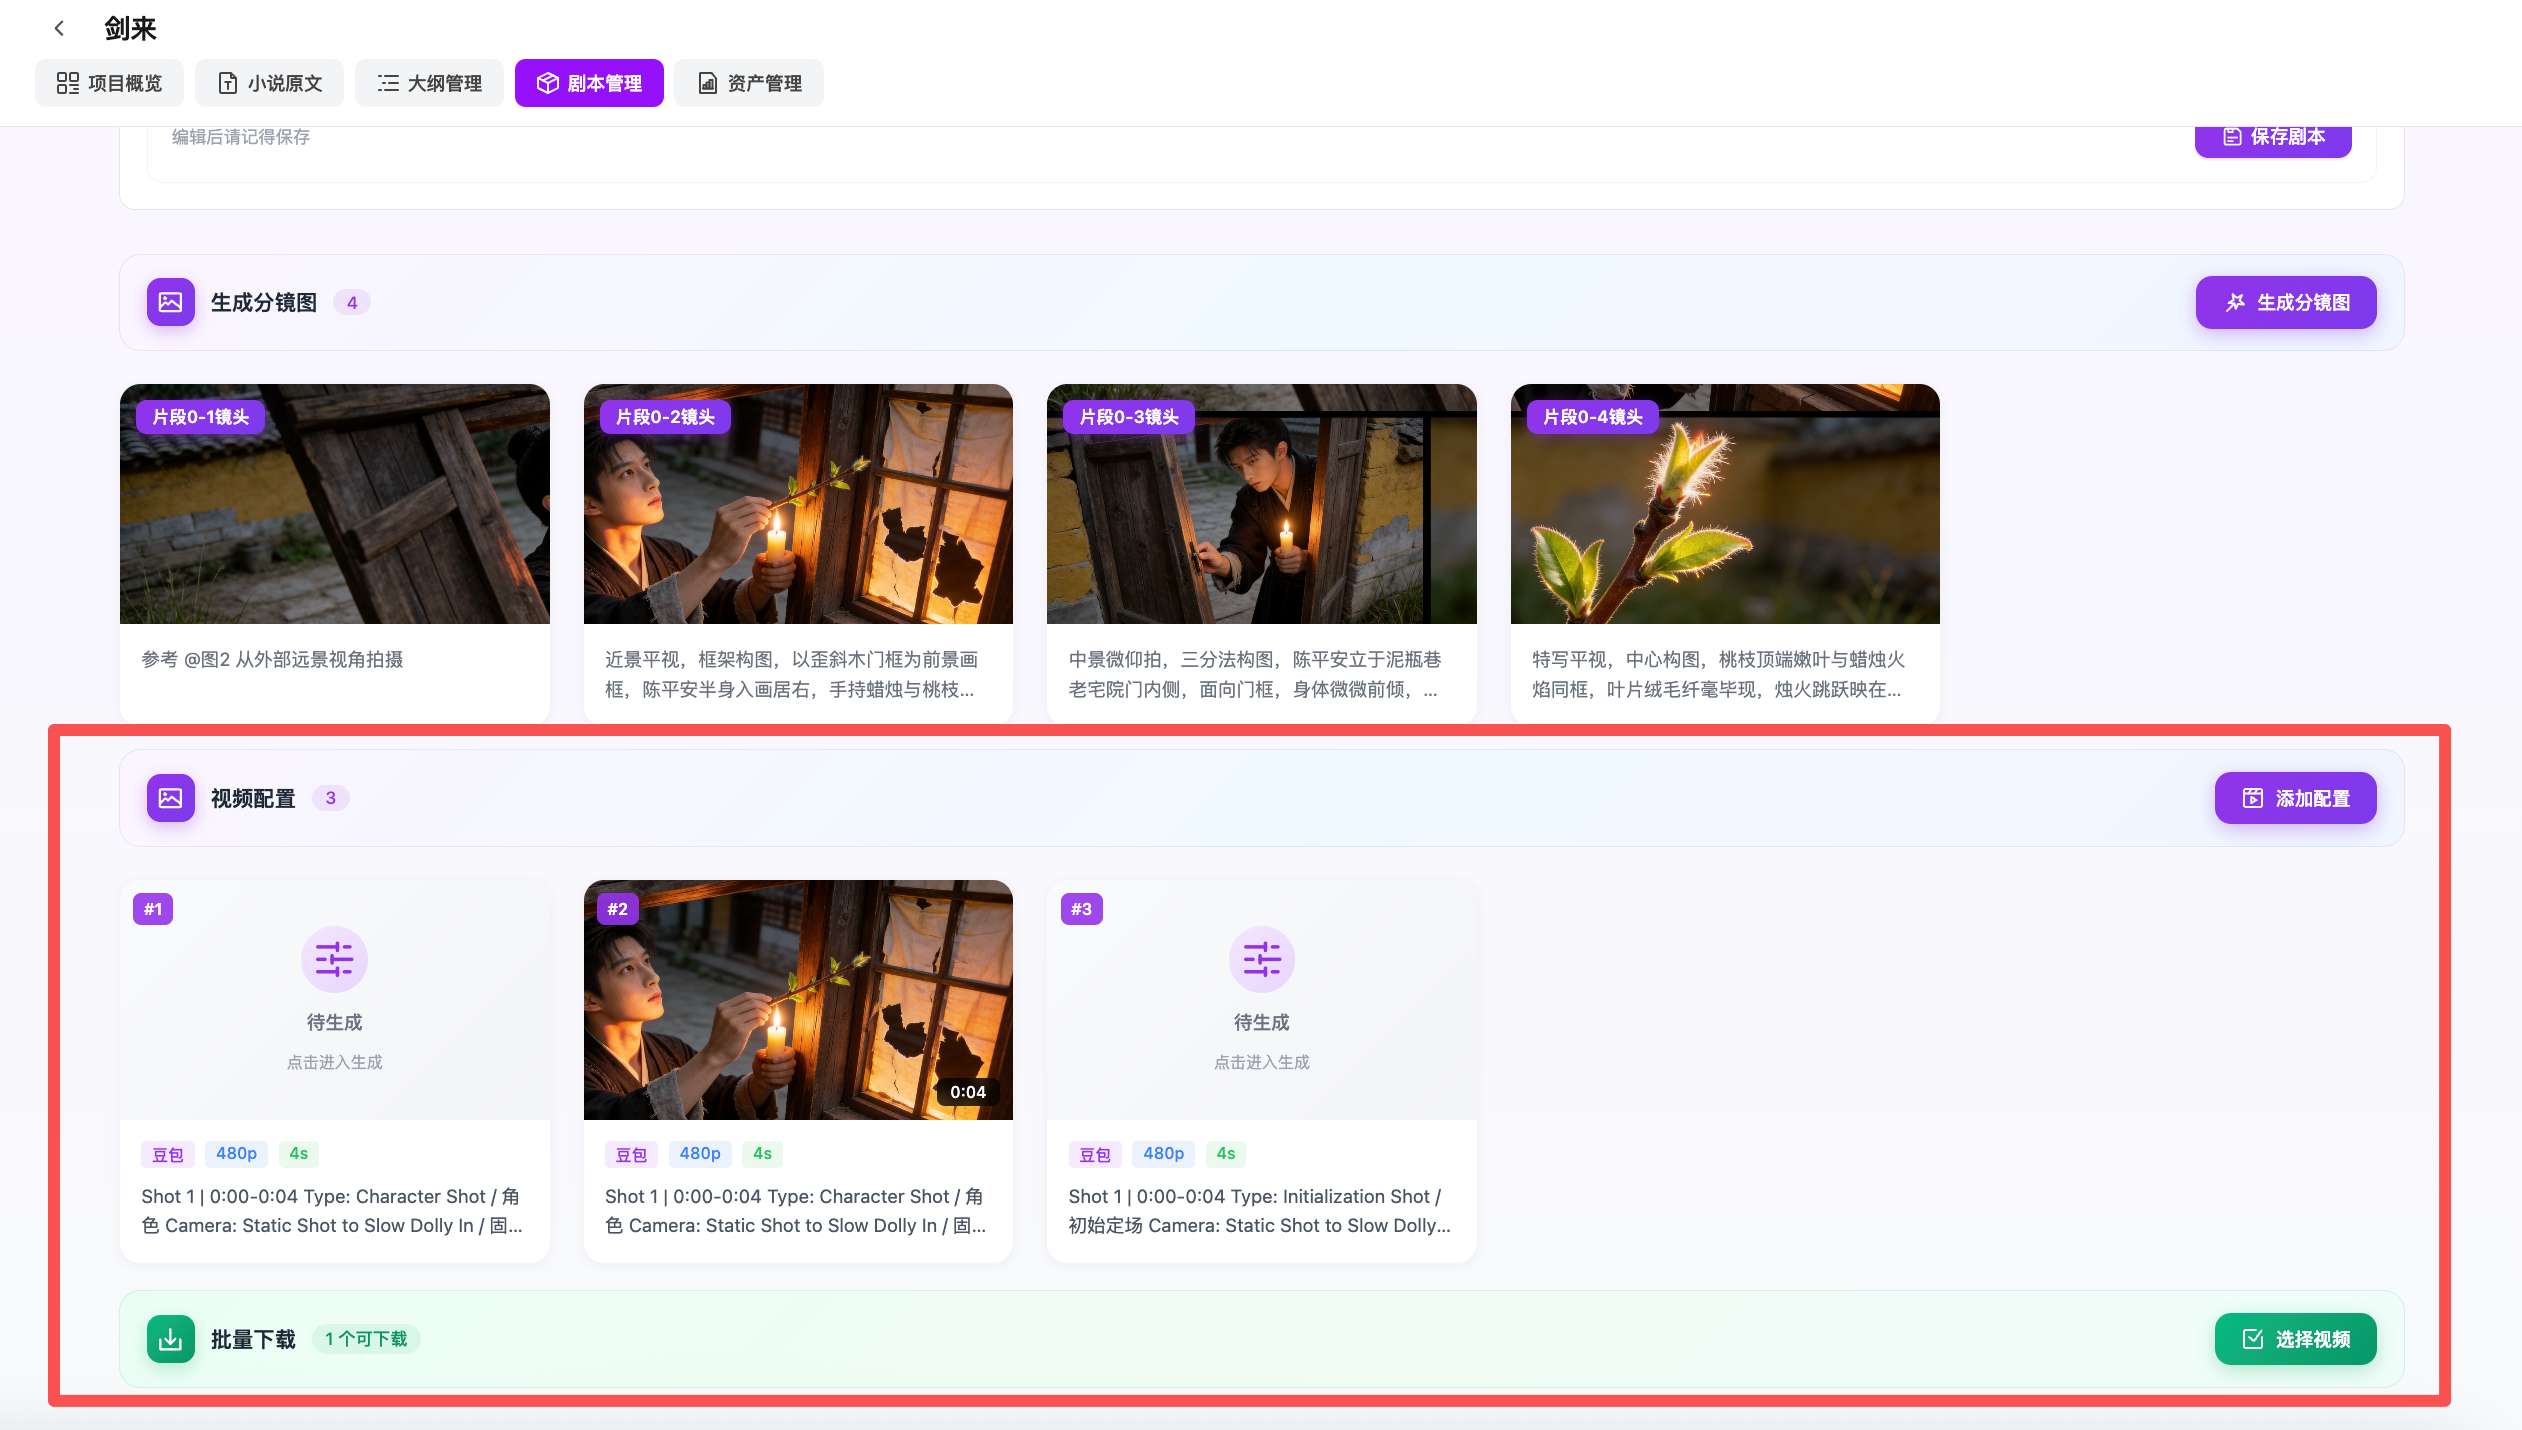Click the 编辑后请记得保存 hint text
This screenshot has height=1430, width=2522.
(241, 137)
